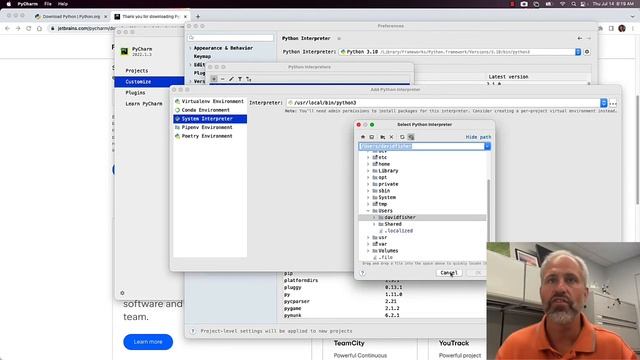640x360 pixels.
Task: Click the Hide path link
Action: click(x=478, y=137)
